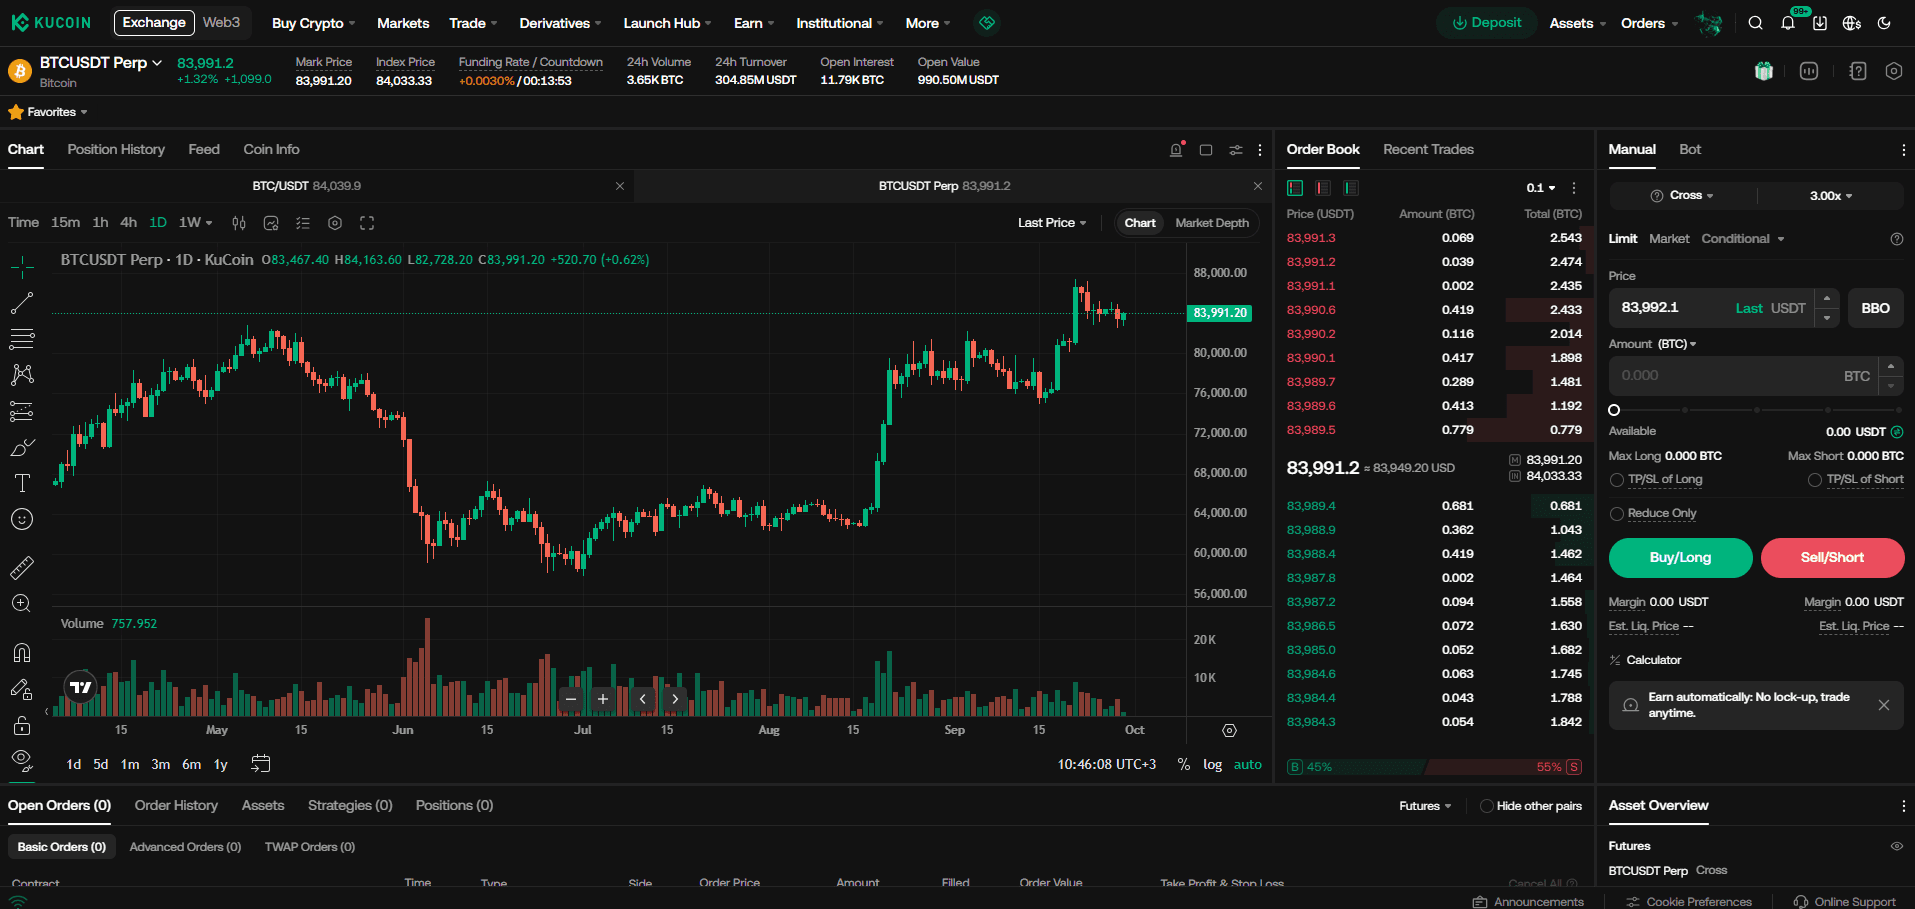Select the brush drawing tool
Viewport: 1915px width, 909px height.
pos(22,447)
